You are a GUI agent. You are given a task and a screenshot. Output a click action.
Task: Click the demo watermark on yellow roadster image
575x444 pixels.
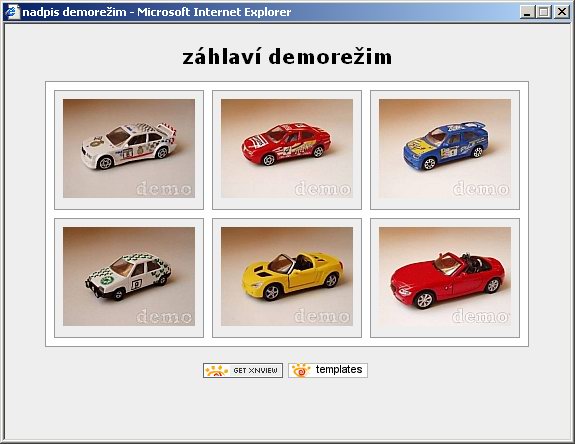click(322, 316)
